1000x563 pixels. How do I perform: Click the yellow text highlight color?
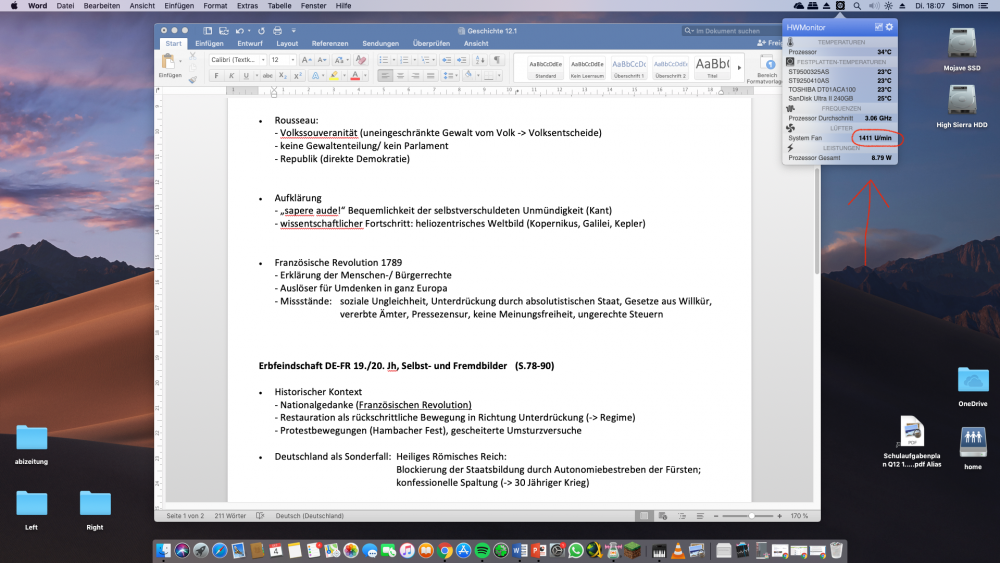coord(334,76)
